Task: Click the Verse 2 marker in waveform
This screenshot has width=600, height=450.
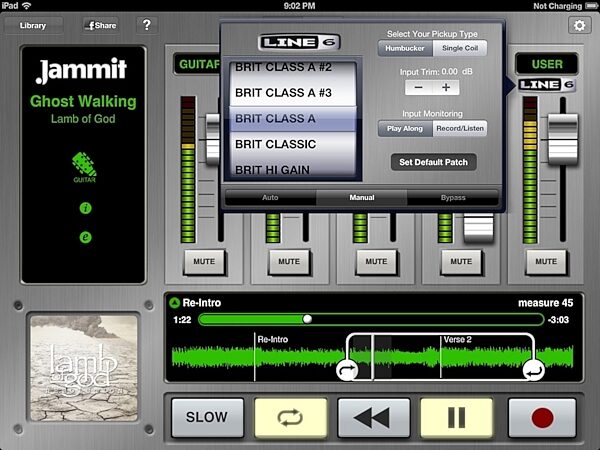Action: (x=457, y=339)
